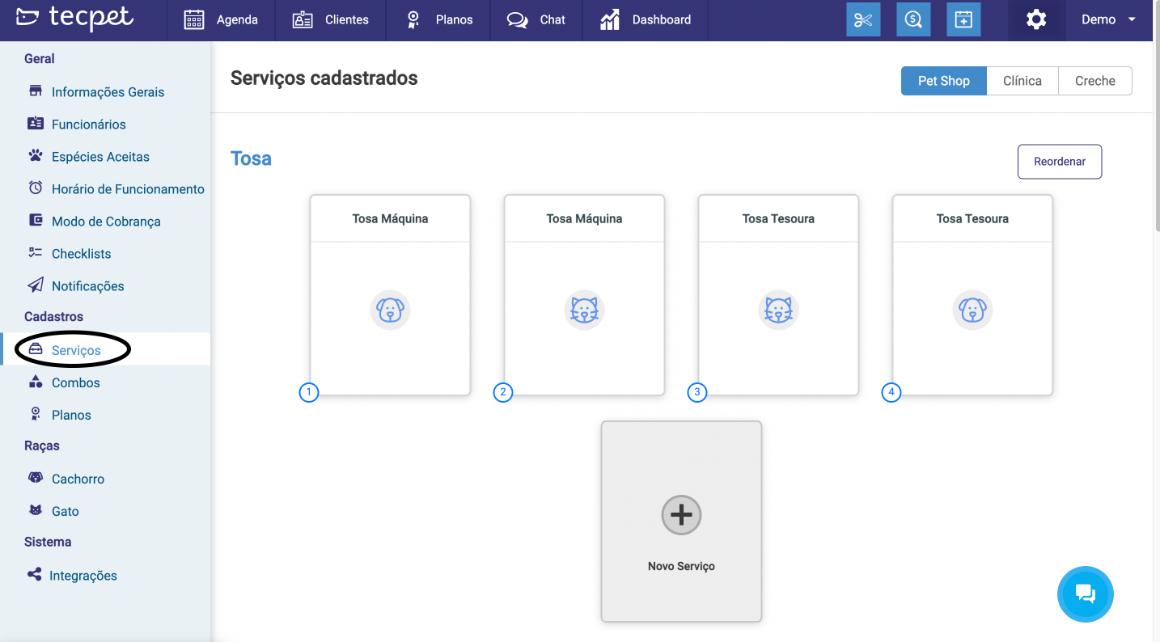The image size is (1160, 642).
Task: Click the tecpet logo
Action: [x=75, y=19]
